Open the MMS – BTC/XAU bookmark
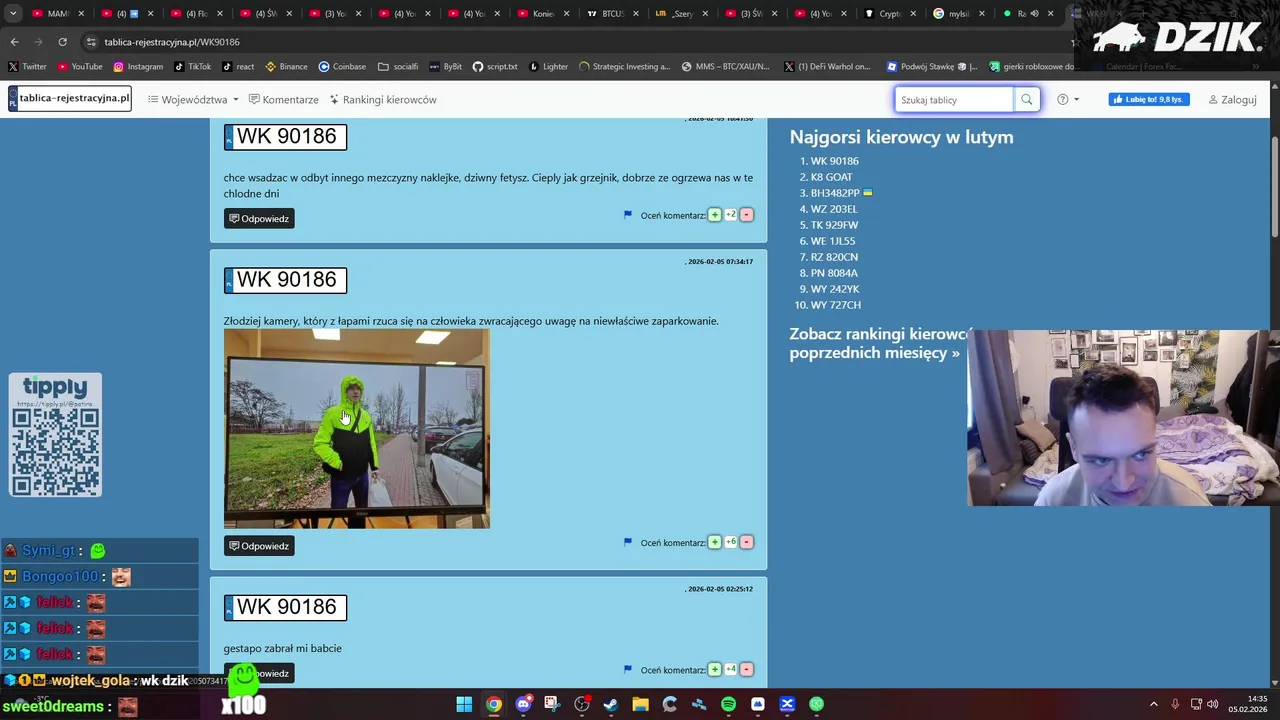The height and width of the screenshot is (720, 1280). (726, 66)
